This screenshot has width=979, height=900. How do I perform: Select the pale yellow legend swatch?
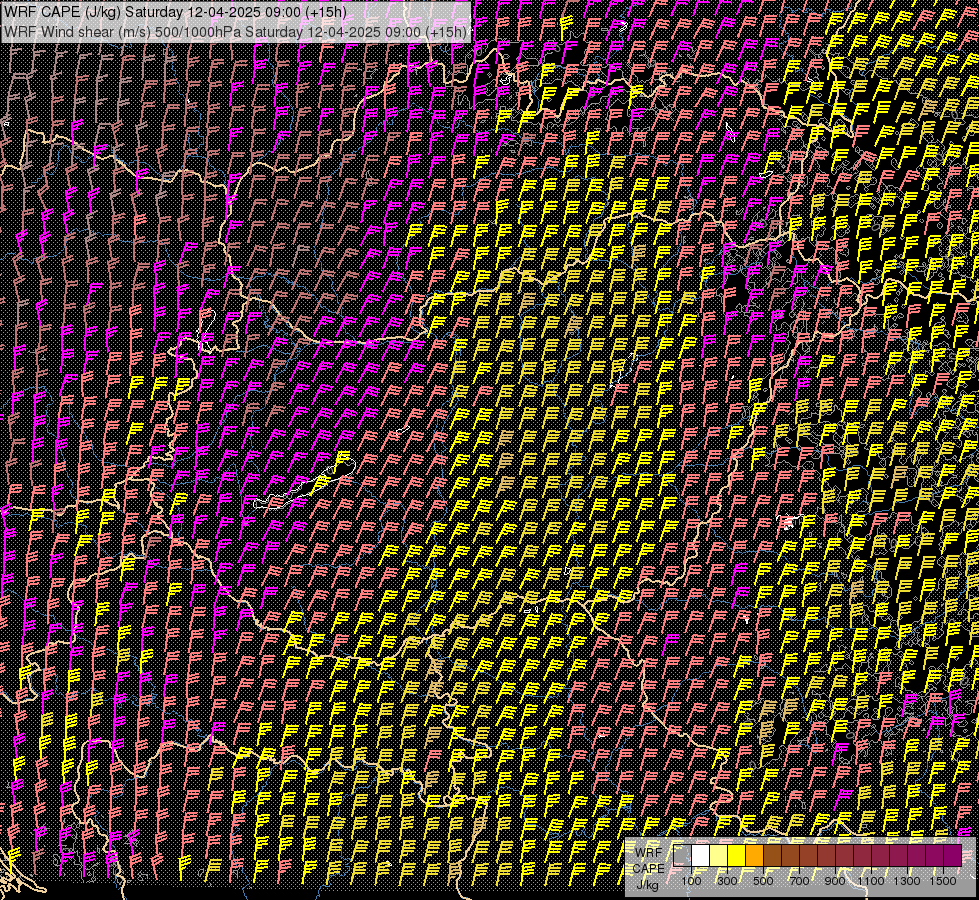pyautogui.click(x=719, y=856)
